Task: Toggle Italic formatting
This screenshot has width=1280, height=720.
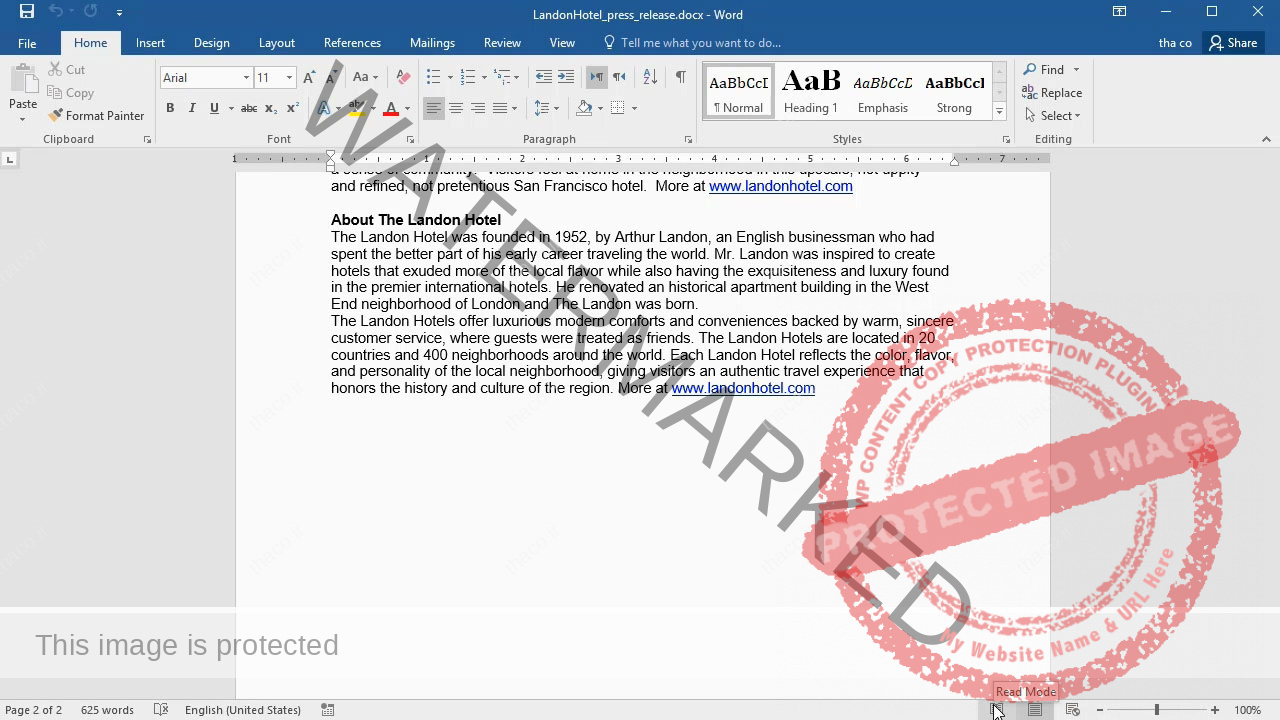Action: [x=192, y=108]
